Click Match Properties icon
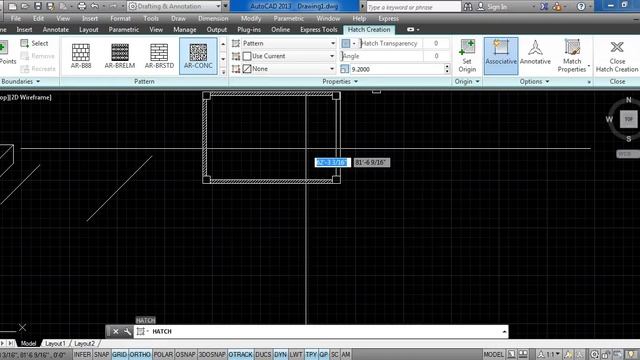The image size is (640, 360). tap(572, 47)
